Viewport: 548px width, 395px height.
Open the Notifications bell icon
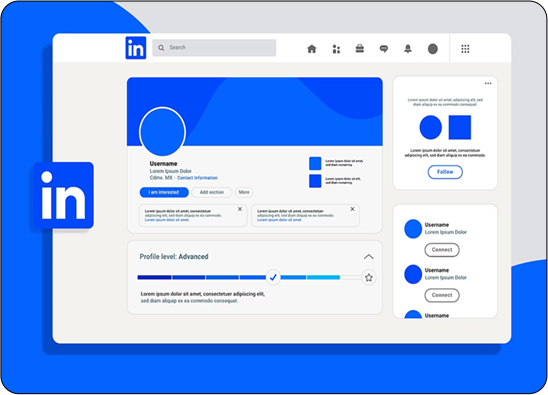click(x=408, y=49)
